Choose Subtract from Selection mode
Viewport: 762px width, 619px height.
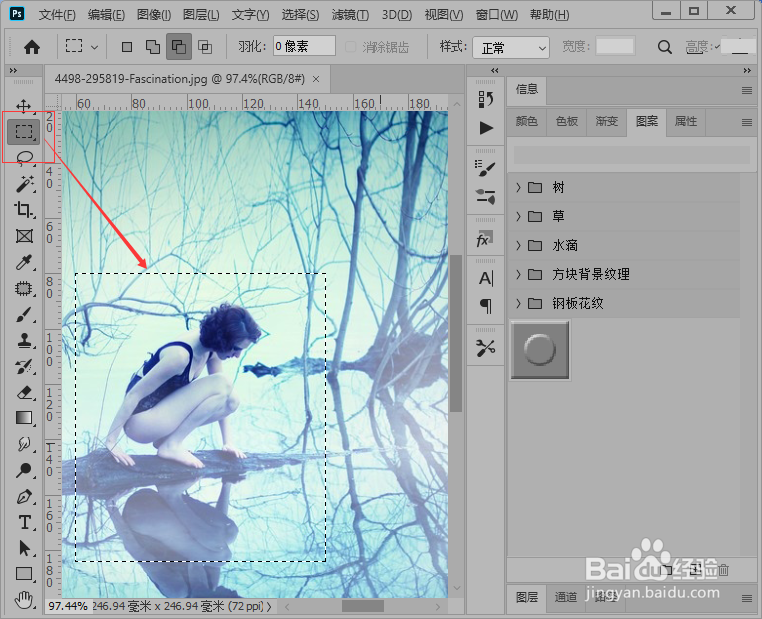pyautogui.click(x=179, y=47)
